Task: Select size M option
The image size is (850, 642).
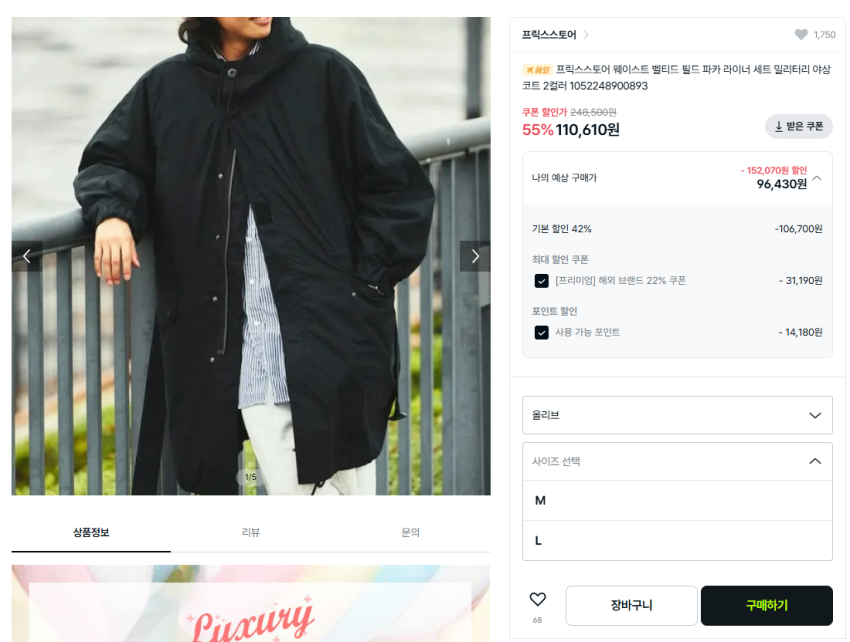Action: coord(677,500)
